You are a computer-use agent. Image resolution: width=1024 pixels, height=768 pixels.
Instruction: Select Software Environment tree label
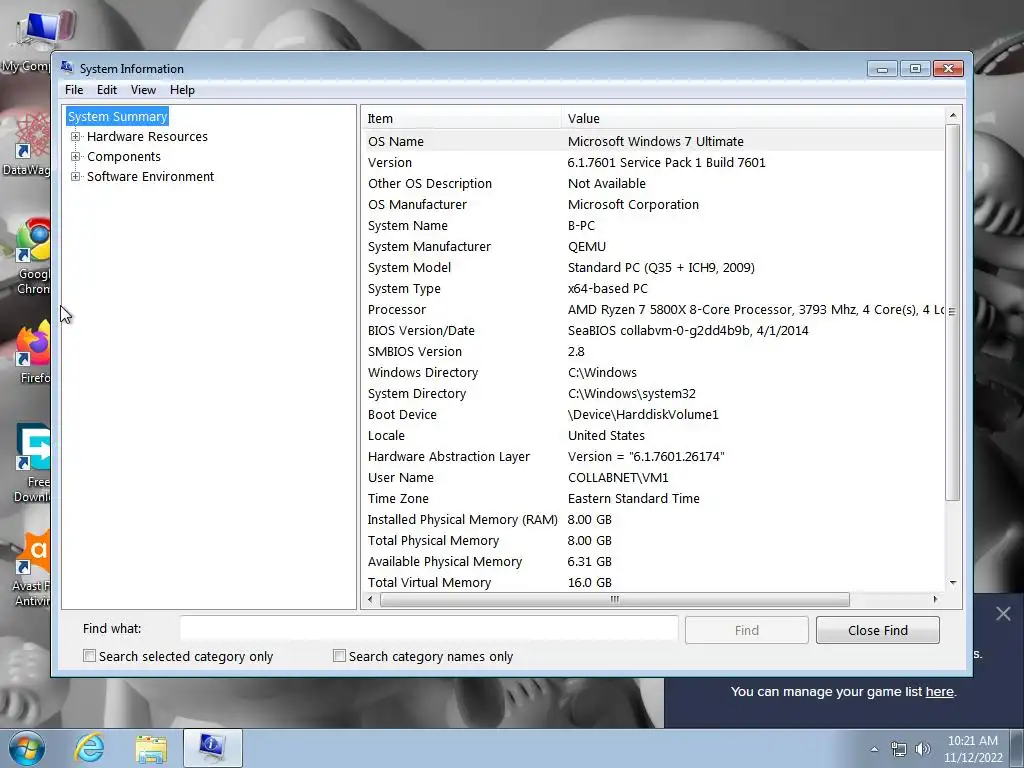150,176
